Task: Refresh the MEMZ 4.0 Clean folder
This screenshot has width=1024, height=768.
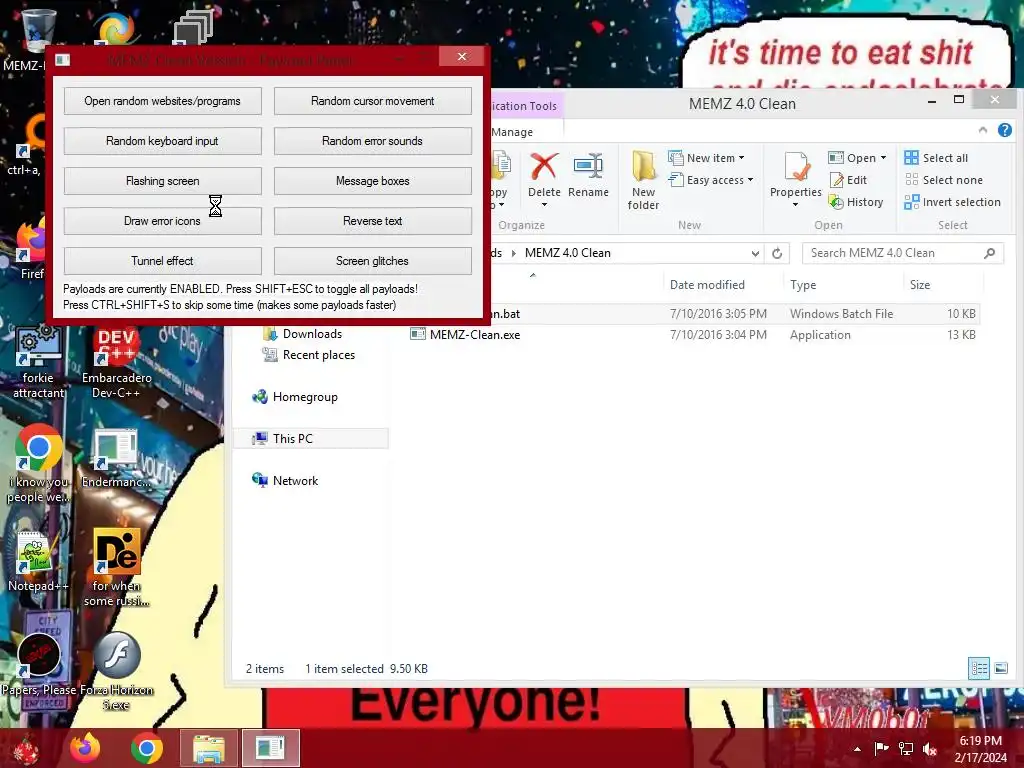Action: (777, 253)
